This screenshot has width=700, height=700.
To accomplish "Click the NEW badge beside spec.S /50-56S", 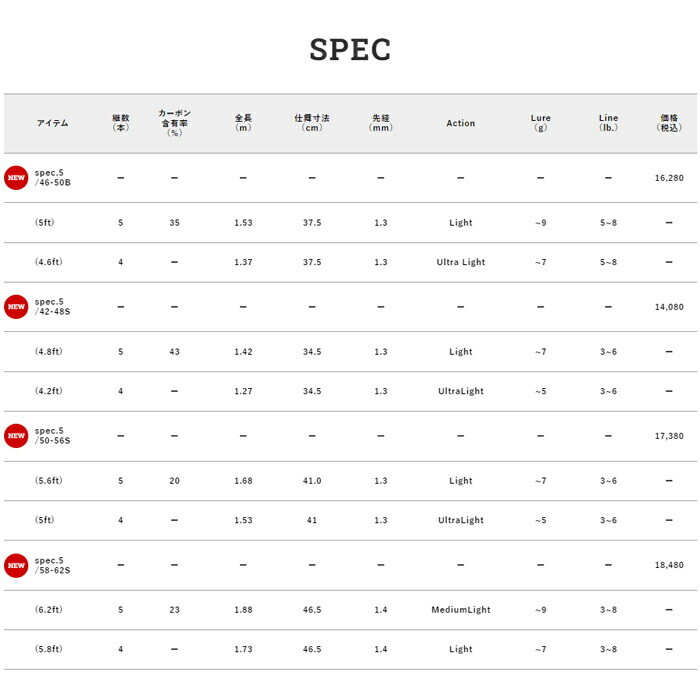I will [x=16, y=436].
